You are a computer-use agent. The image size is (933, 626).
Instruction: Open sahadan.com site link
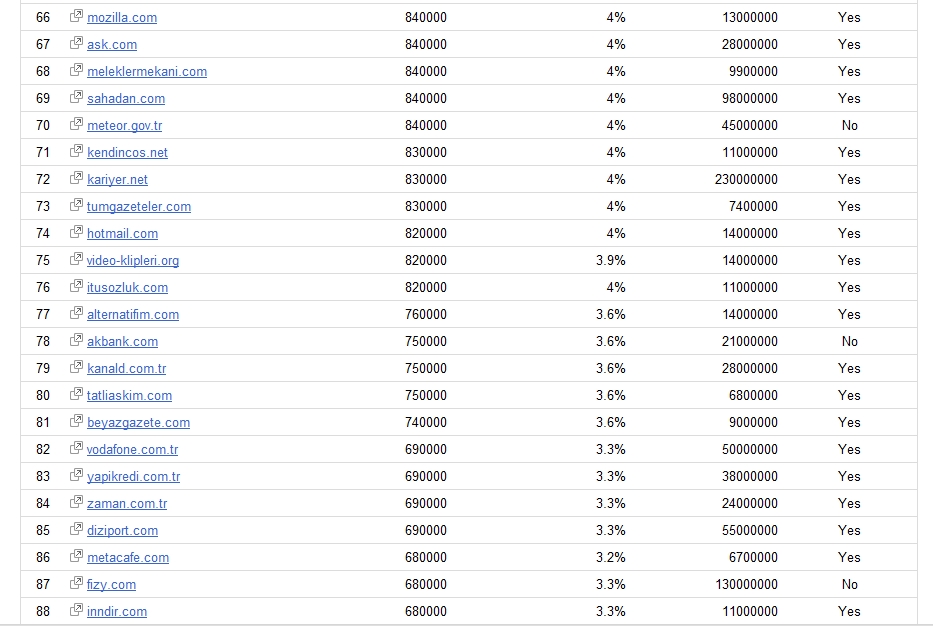[x=126, y=99]
